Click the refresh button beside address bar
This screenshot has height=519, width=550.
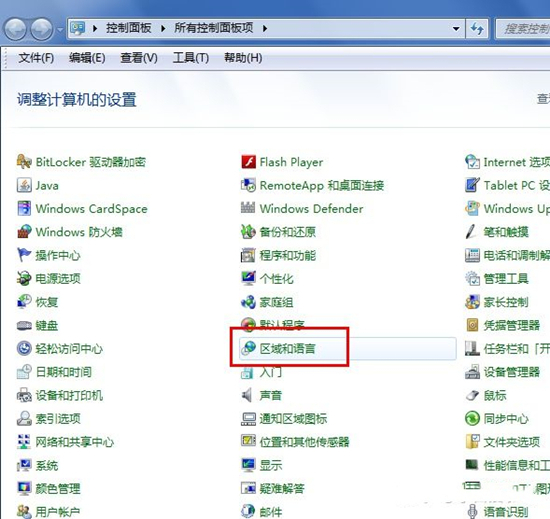click(477, 28)
